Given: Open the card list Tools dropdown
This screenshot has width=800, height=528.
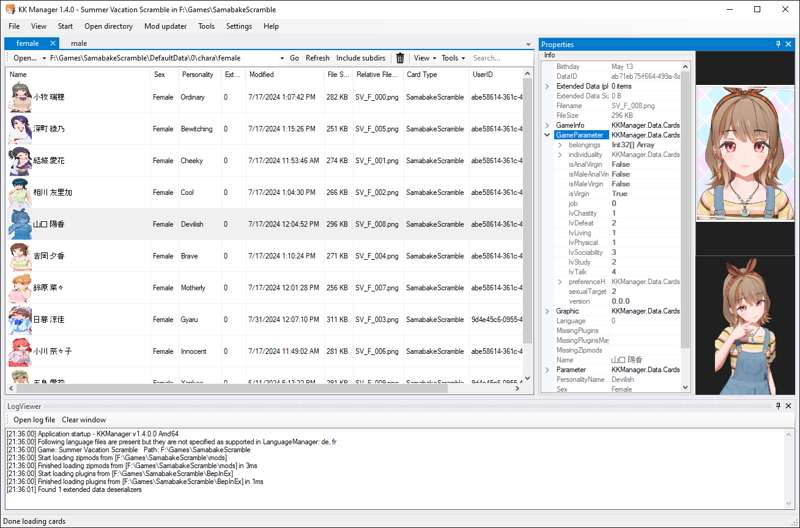Looking at the screenshot, I should pyautogui.click(x=453, y=58).
